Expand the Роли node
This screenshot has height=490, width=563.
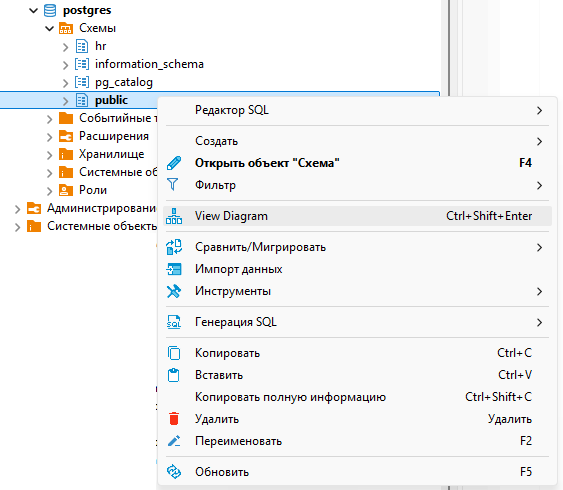pos(50,191)
